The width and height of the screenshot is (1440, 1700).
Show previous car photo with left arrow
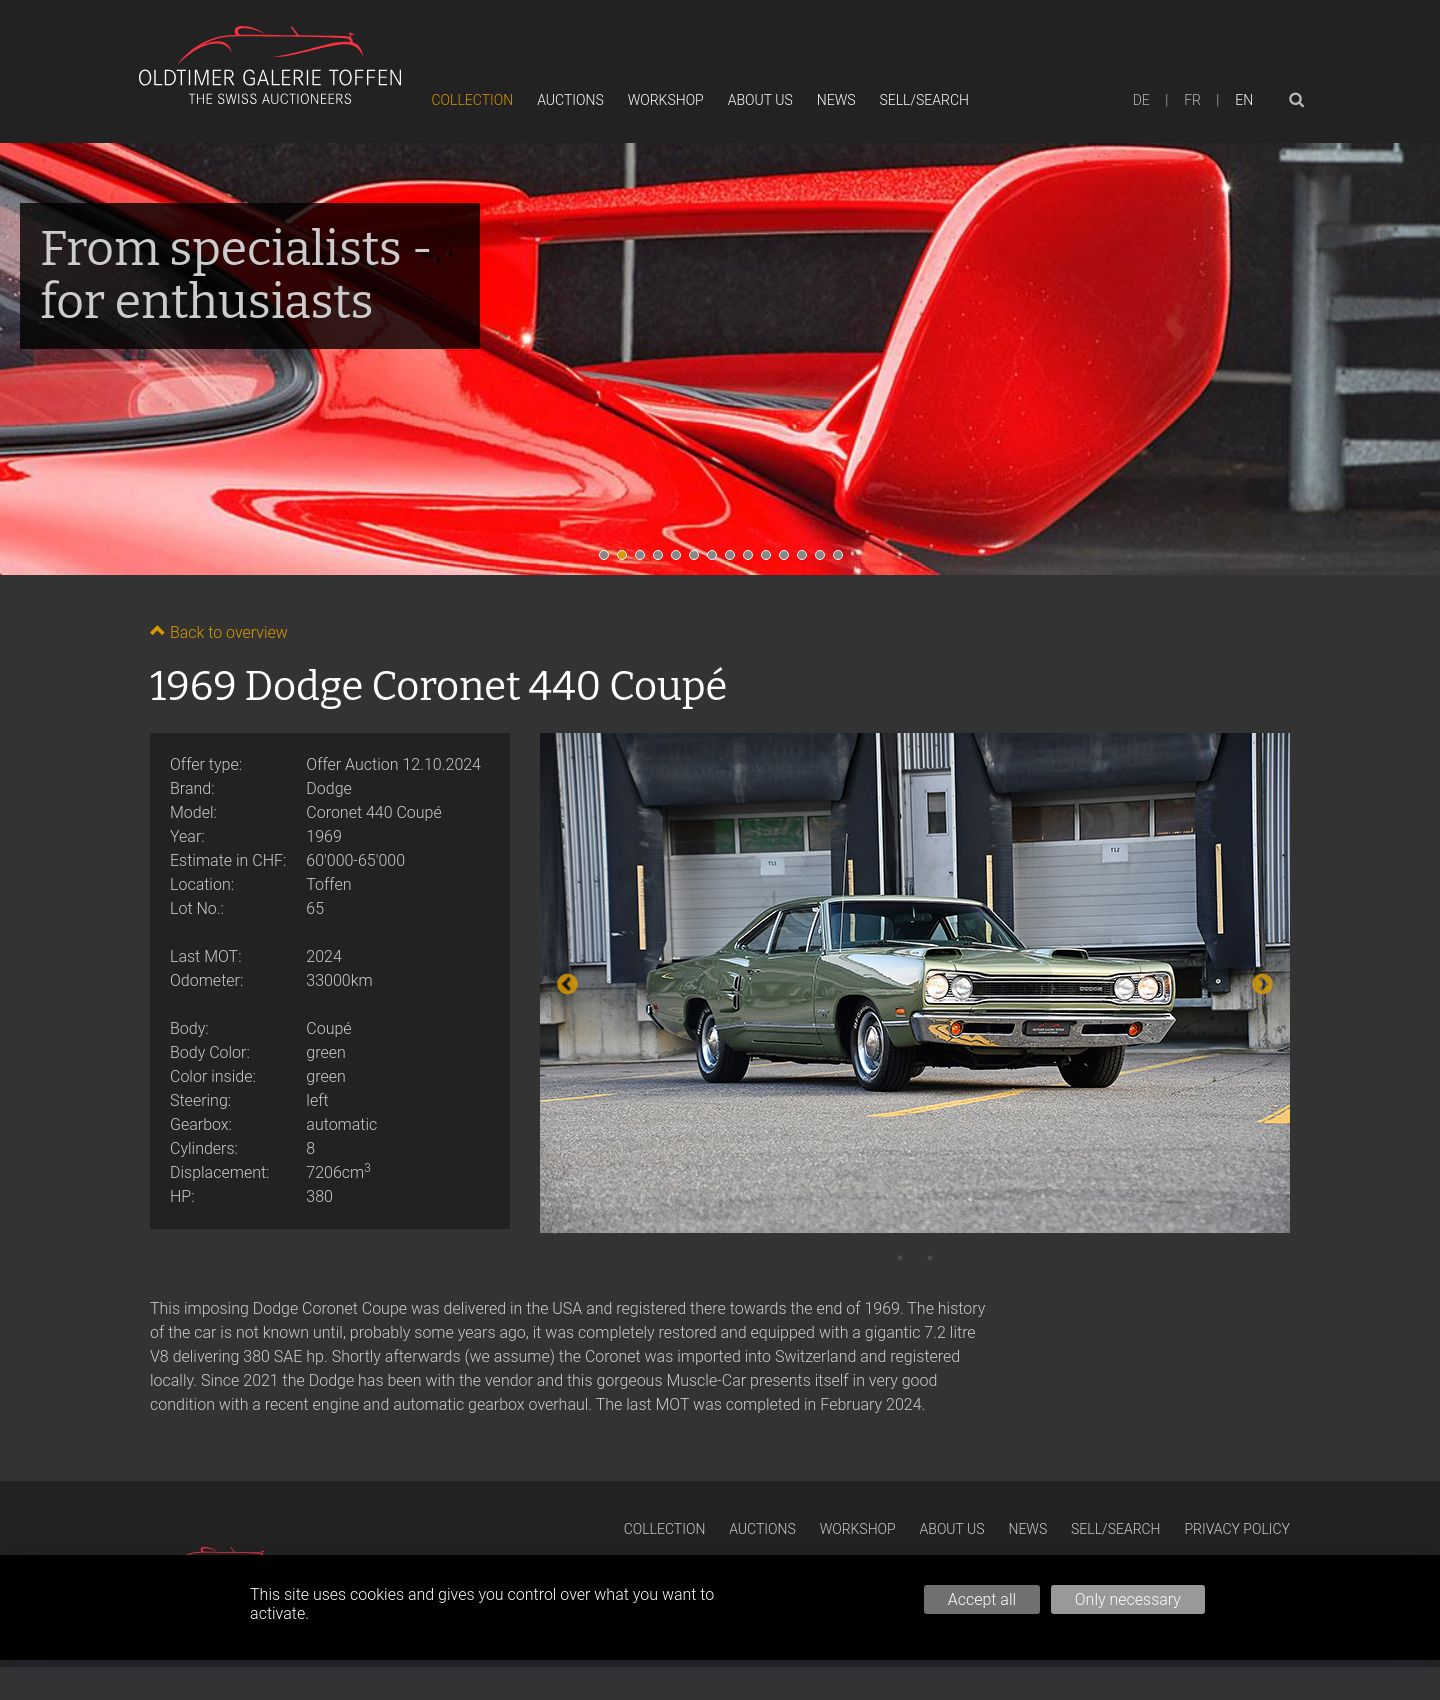coord(567,984)
